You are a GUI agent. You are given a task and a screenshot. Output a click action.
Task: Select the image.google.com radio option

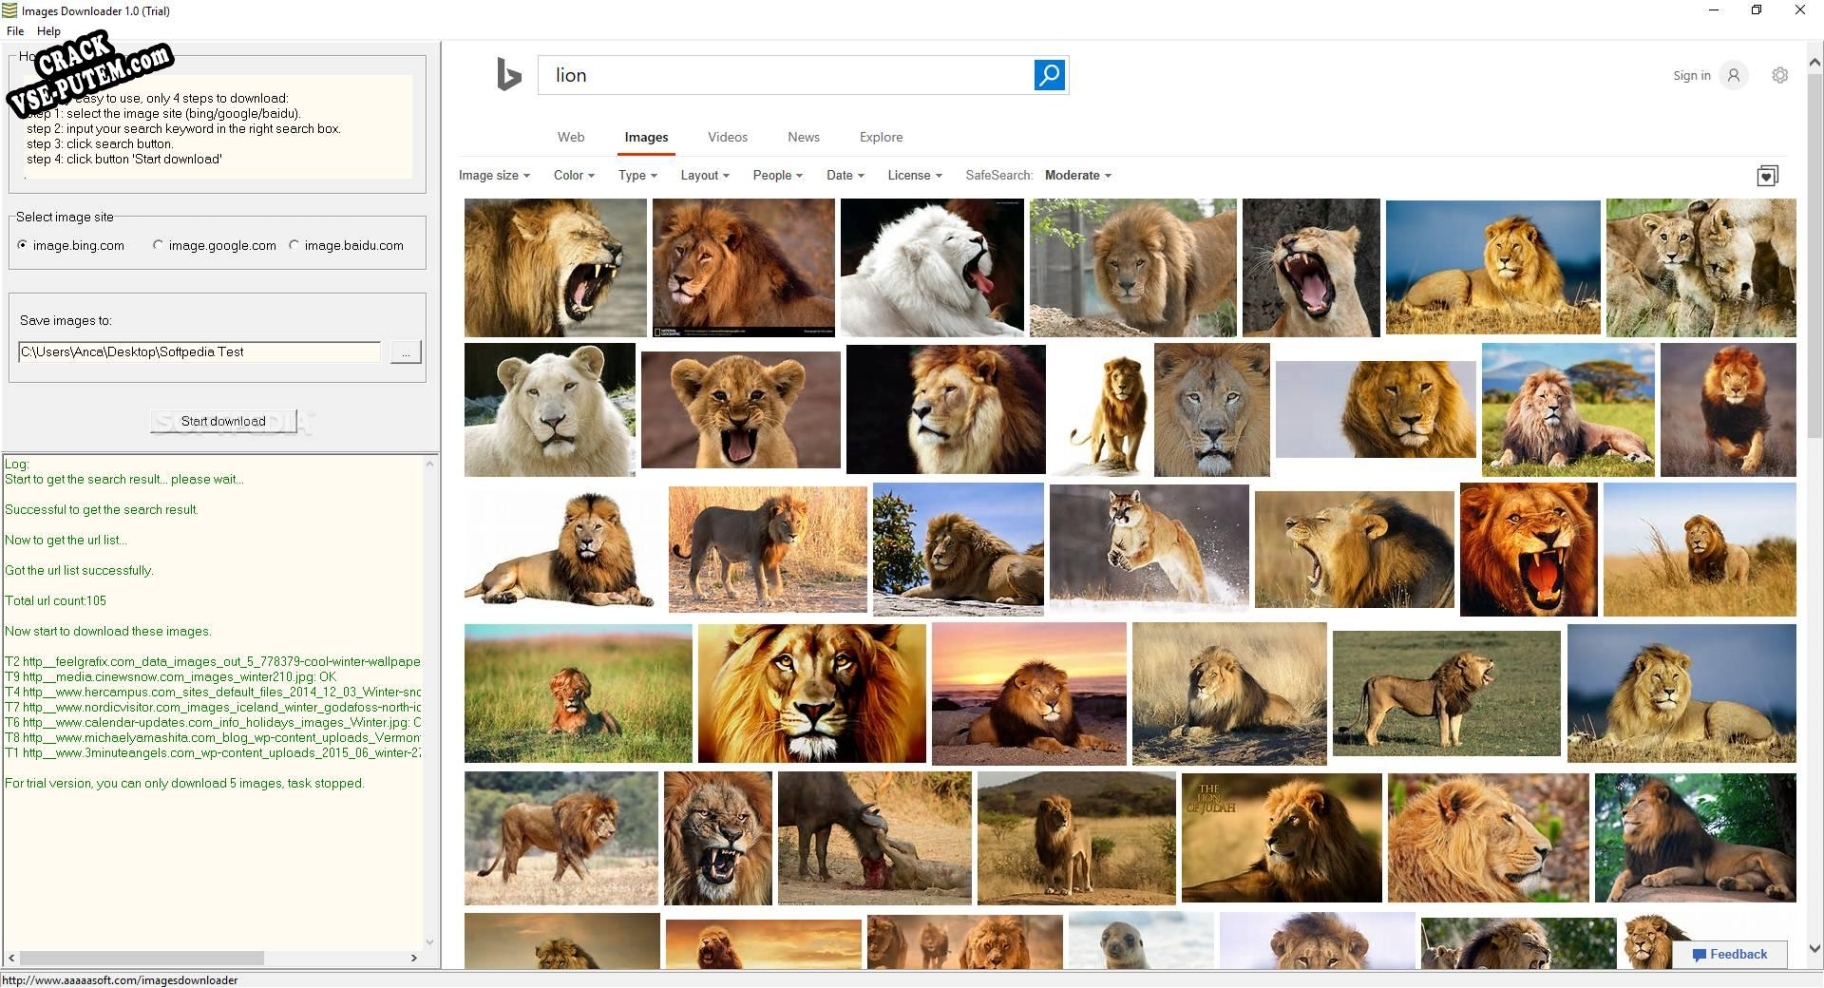coord(158,245)
